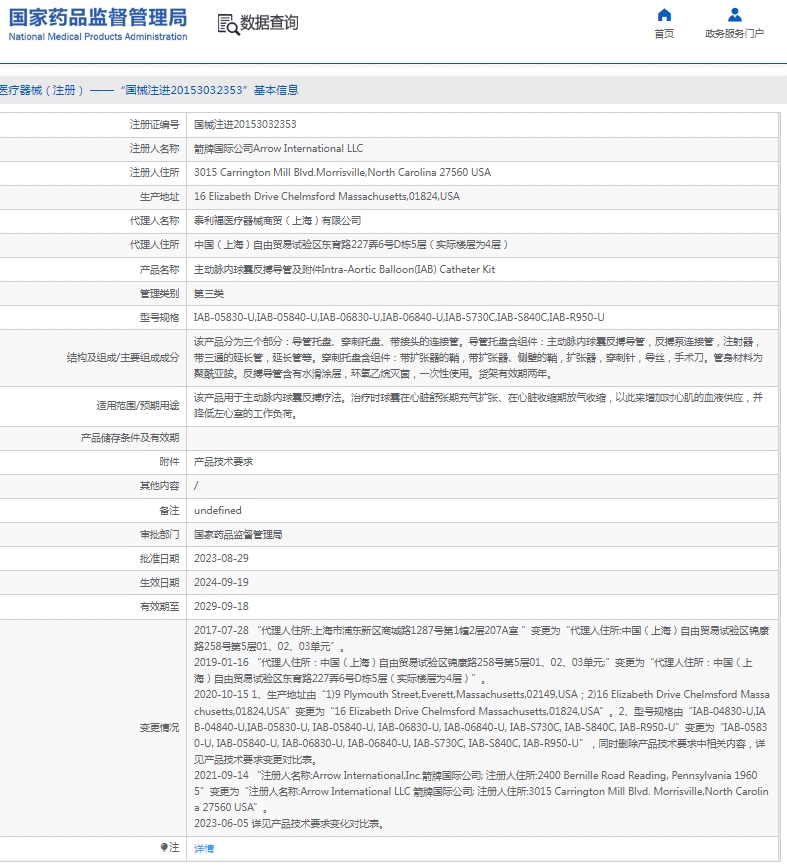Click the 批准日期 row label
The image size is (787, 868).
159,559
